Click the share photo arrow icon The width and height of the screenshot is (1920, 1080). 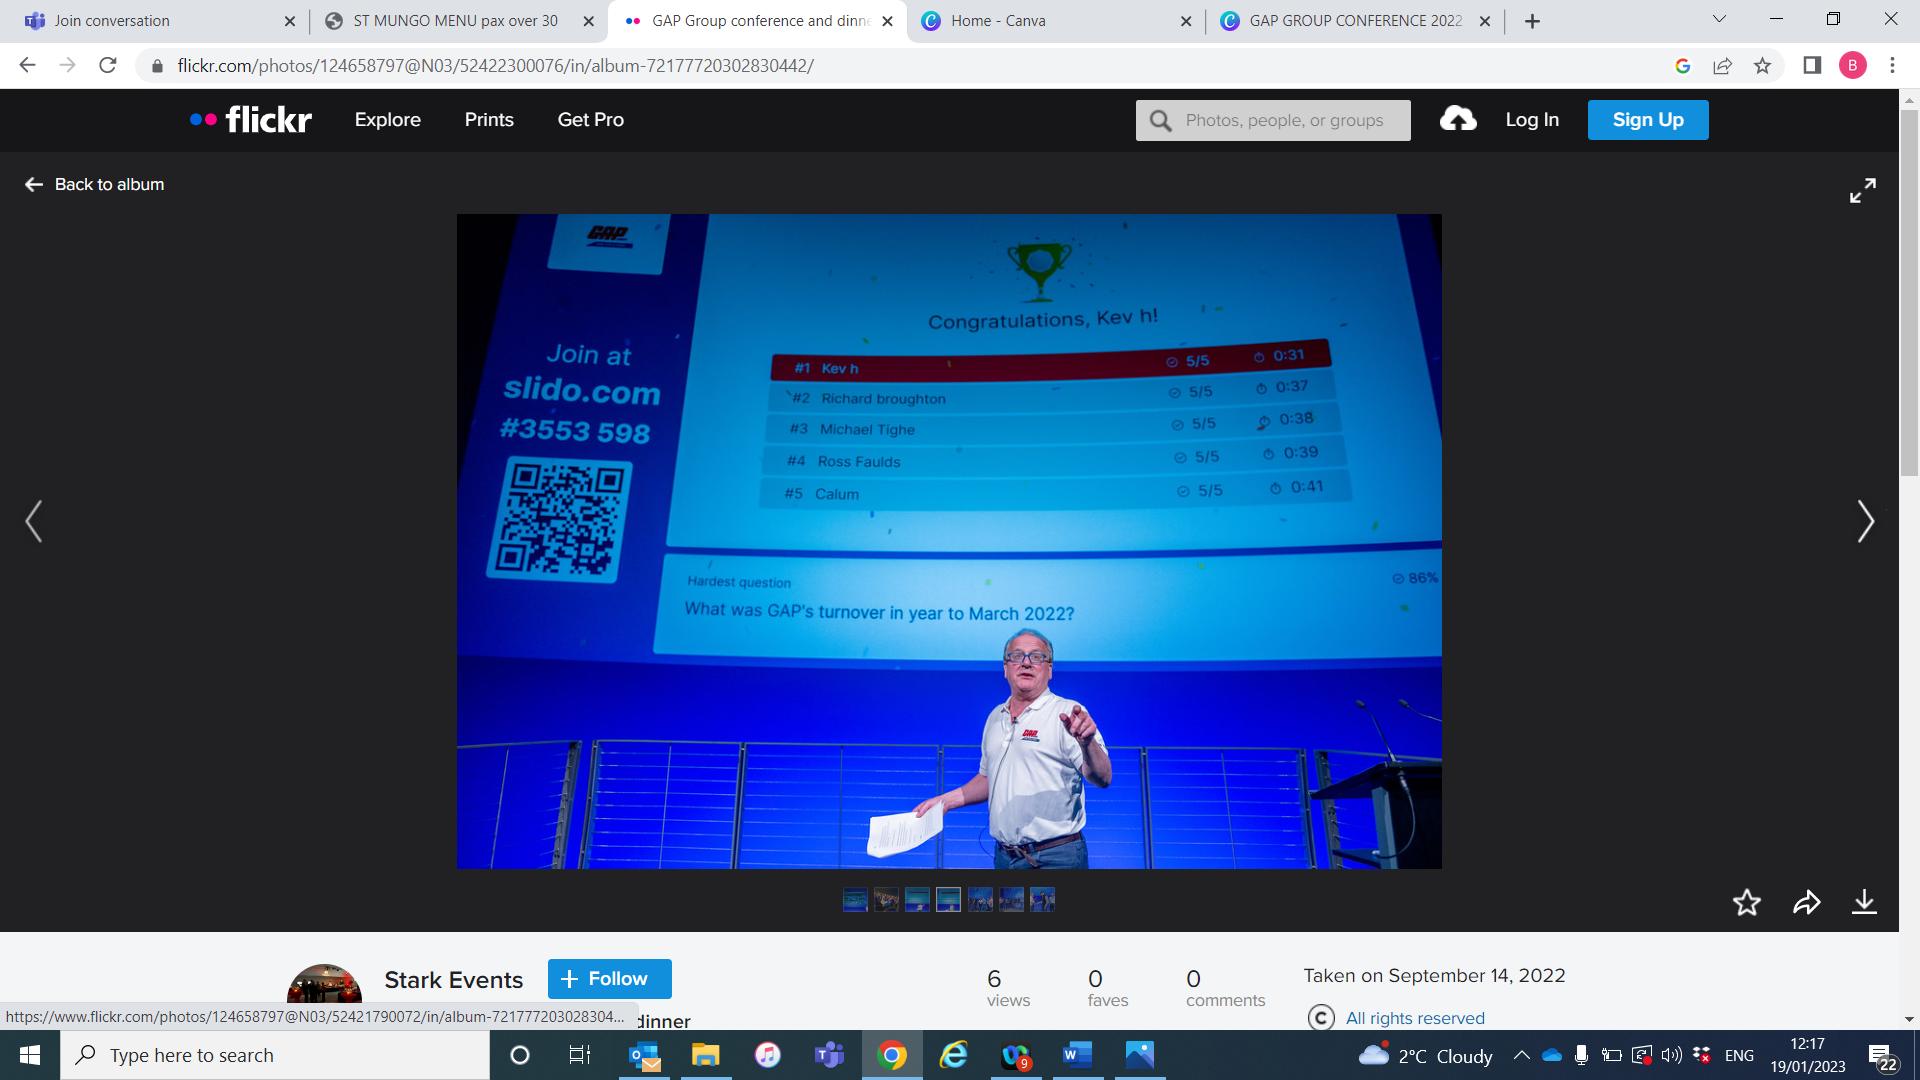[x=1806, y=902]
